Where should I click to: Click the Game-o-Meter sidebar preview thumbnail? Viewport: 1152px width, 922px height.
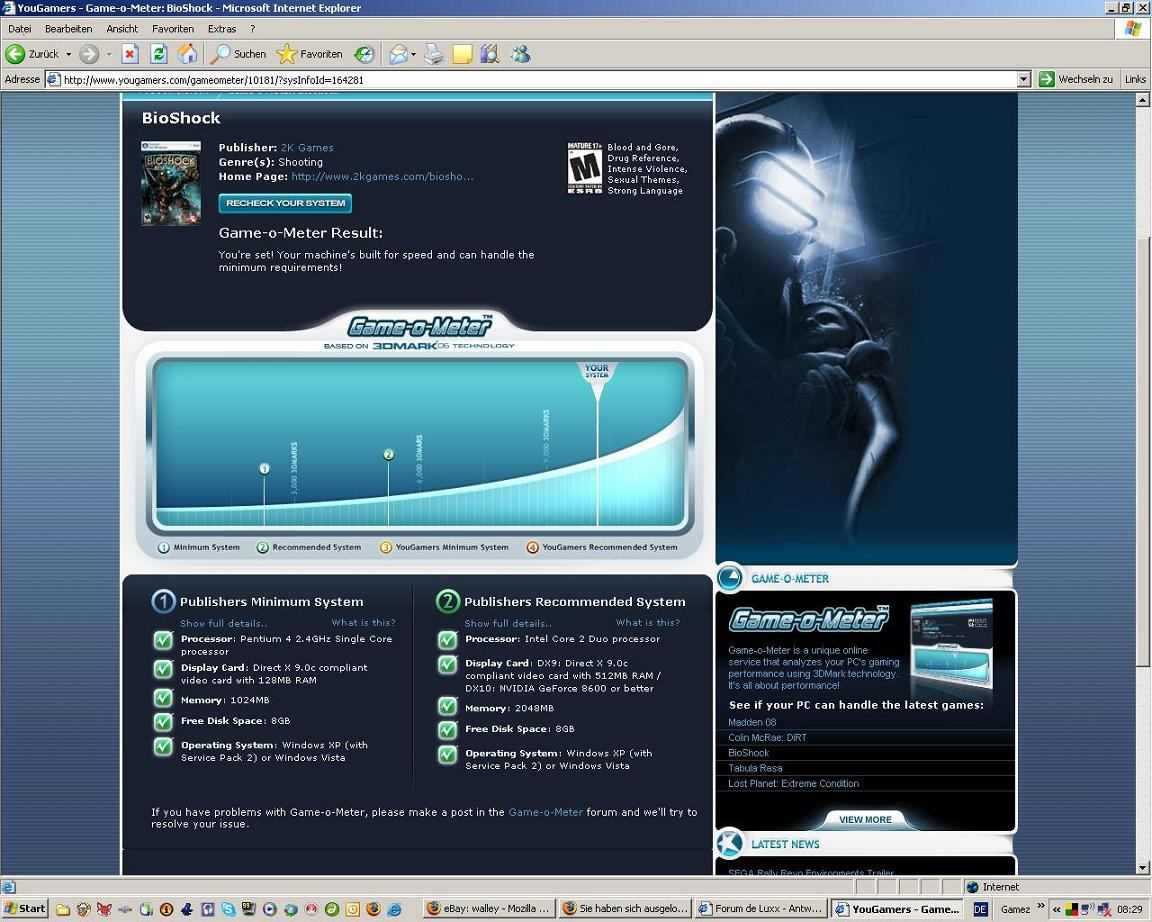click(x=952, y=644)
